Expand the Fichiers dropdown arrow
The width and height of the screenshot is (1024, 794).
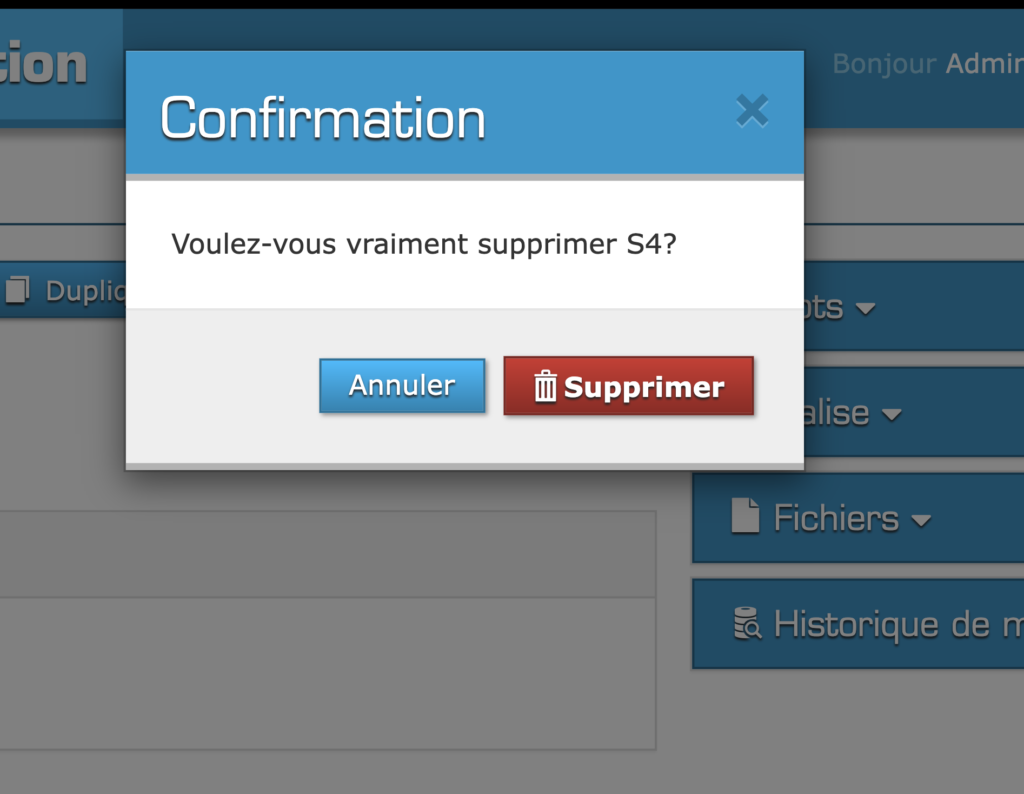click(921, 519)
